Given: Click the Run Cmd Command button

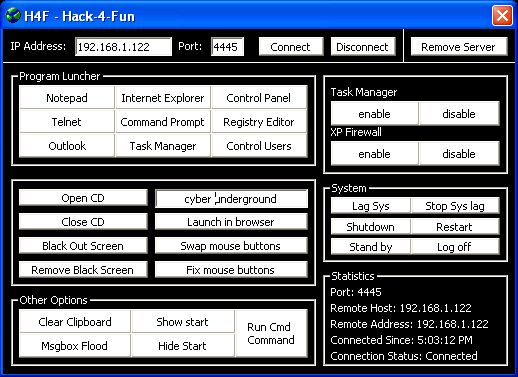Looking at the screenshot, I should pos(271,333).
